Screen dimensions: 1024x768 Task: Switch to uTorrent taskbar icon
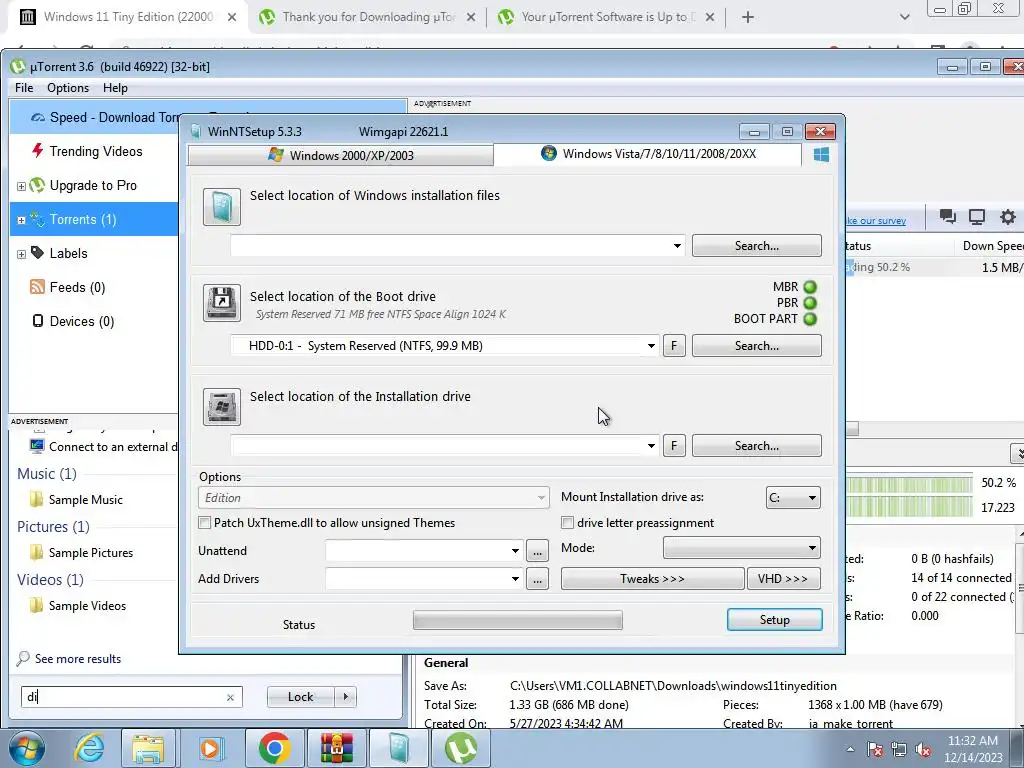point(461,748)
